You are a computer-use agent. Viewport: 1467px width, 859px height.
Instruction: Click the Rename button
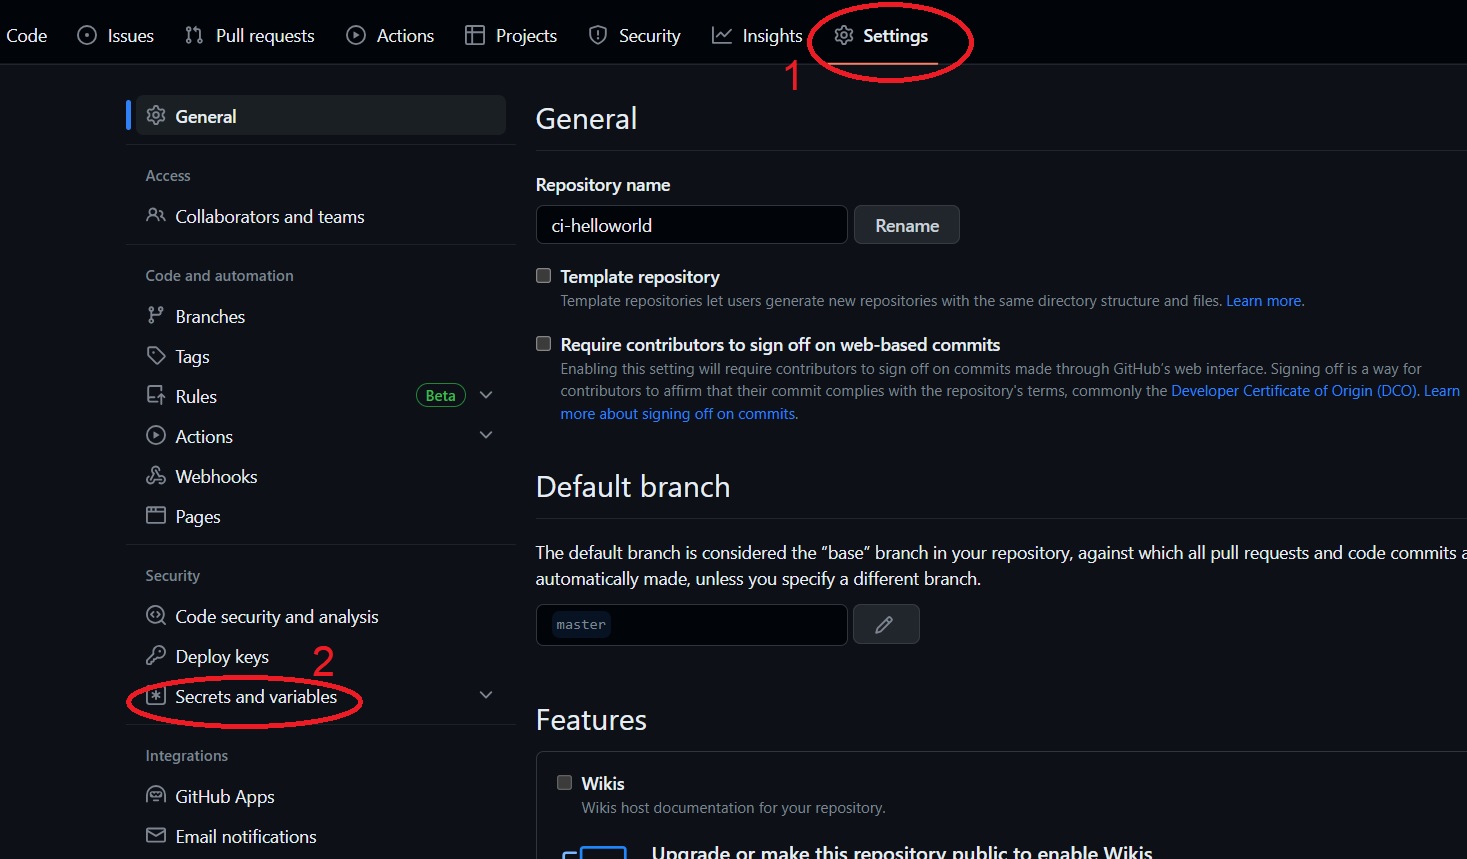[x=907, y=225]
